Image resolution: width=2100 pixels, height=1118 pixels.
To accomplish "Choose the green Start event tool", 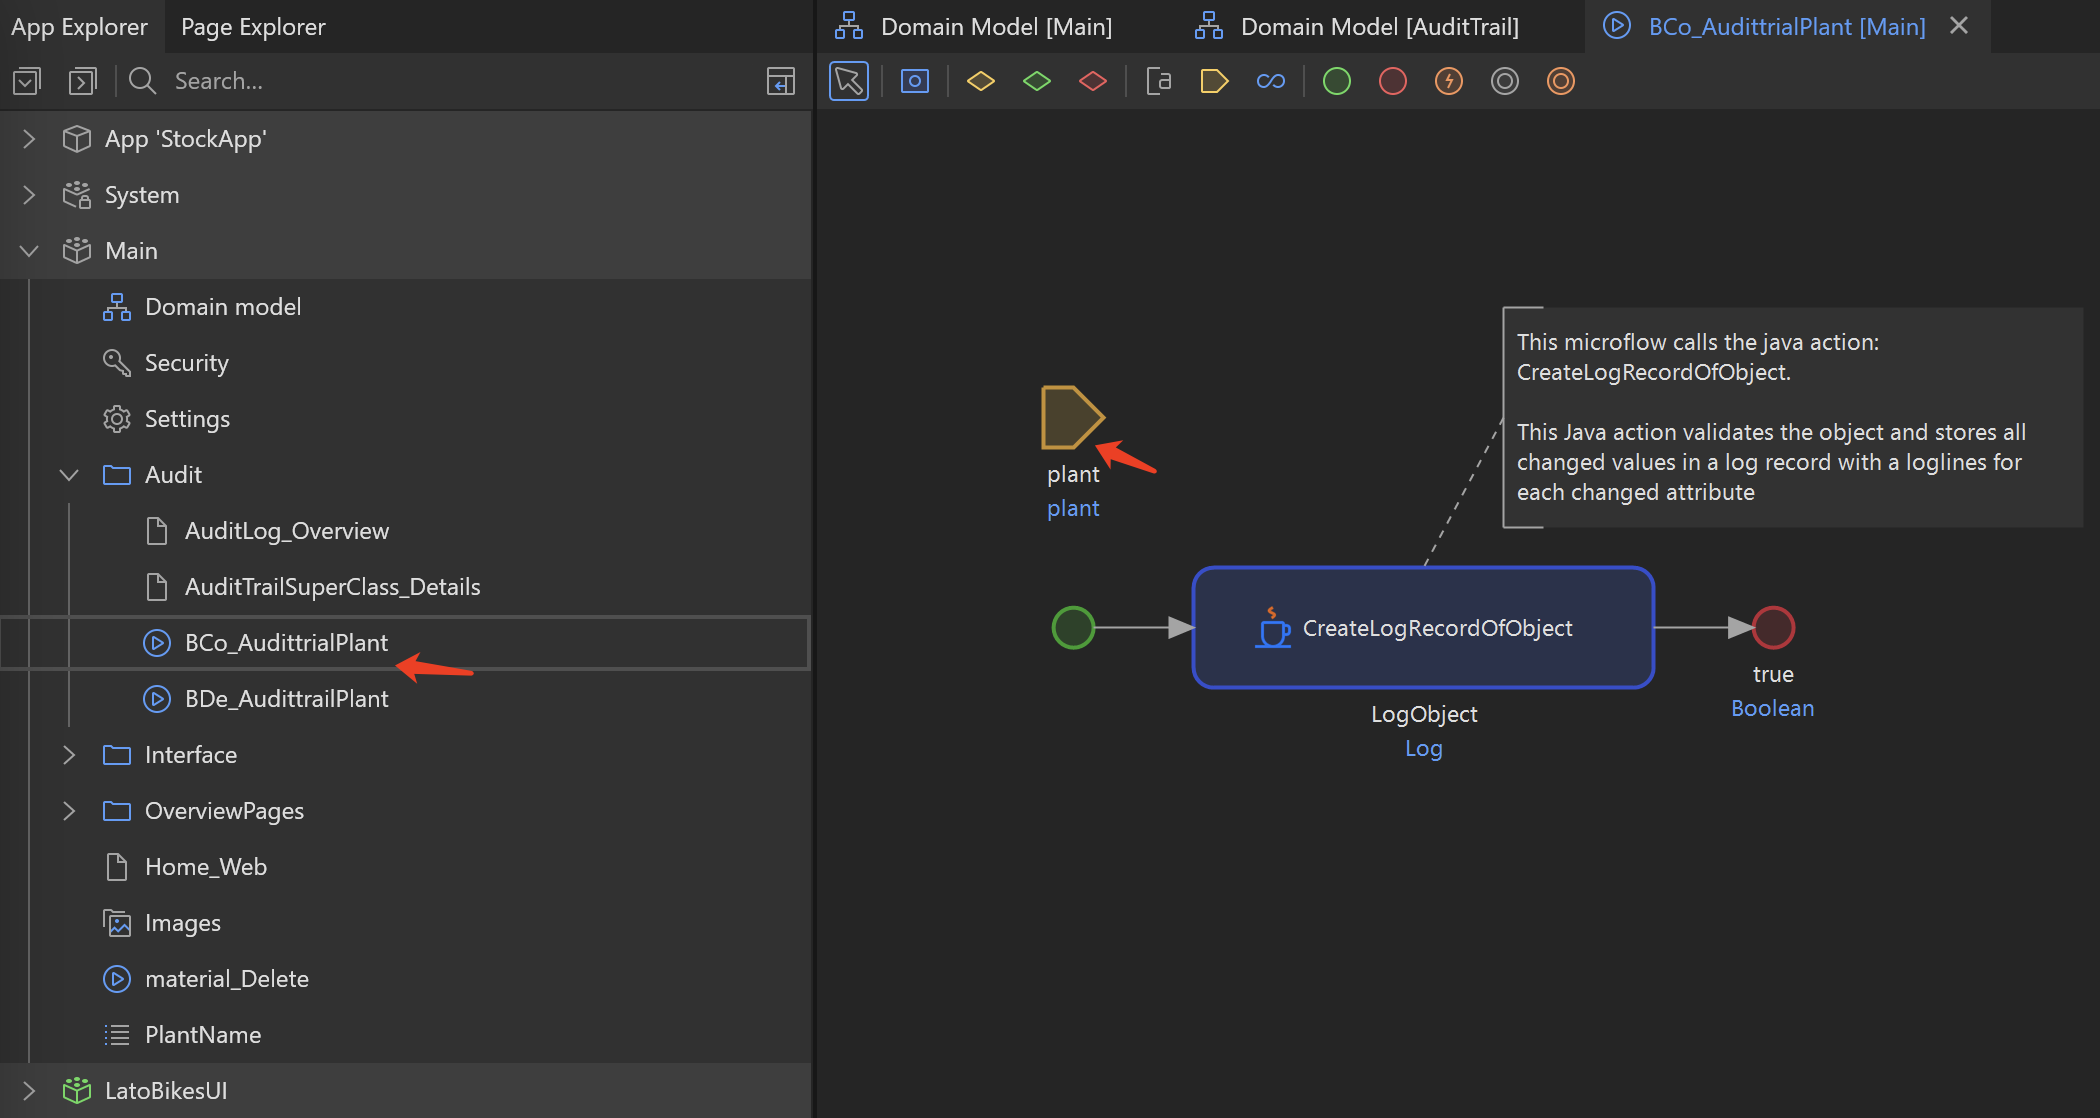I will (1337, 81).
